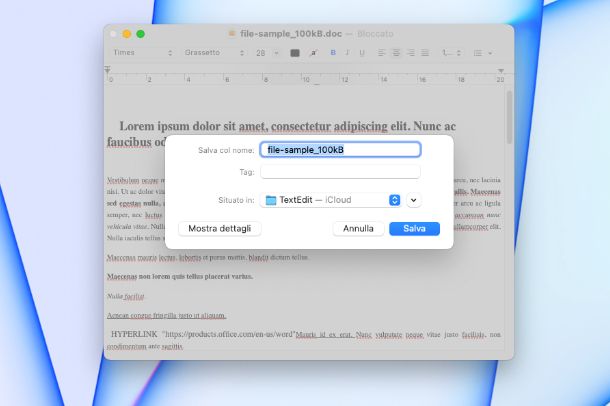Click the text color swatch in toolbar
Screen dimensions: 610x406
click(295, 53)
